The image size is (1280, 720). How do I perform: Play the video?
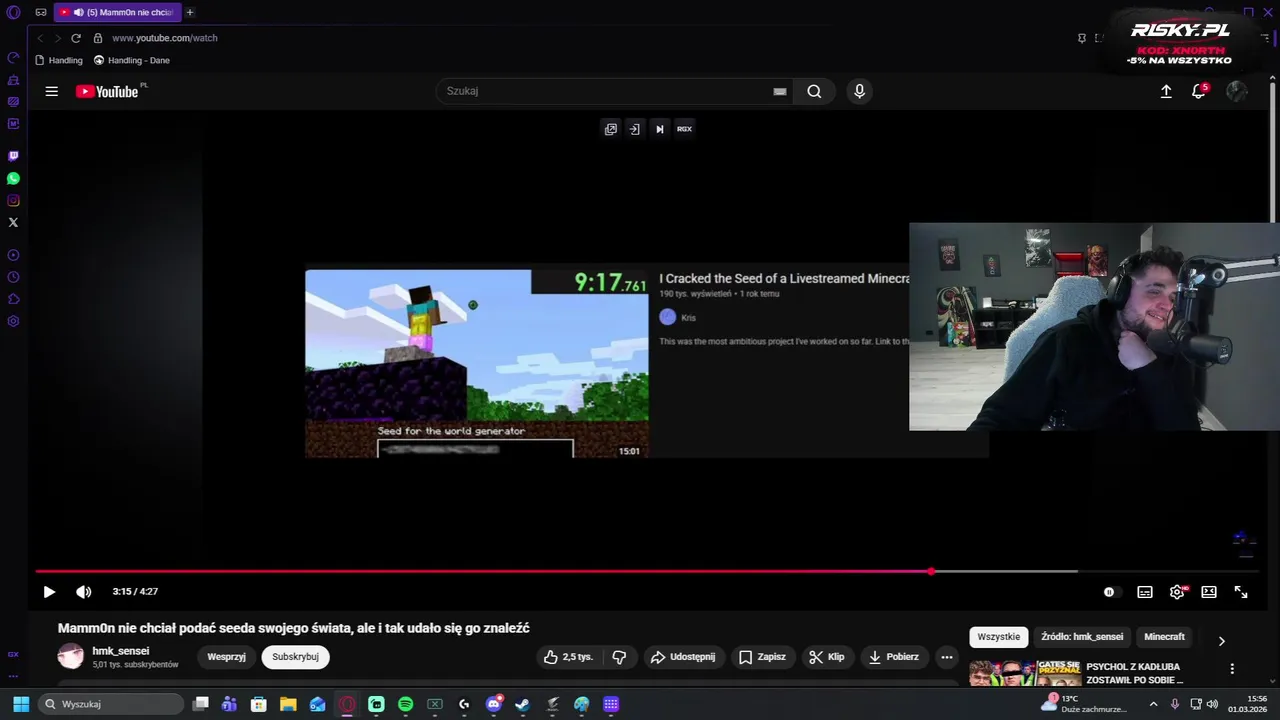point(49,592)
